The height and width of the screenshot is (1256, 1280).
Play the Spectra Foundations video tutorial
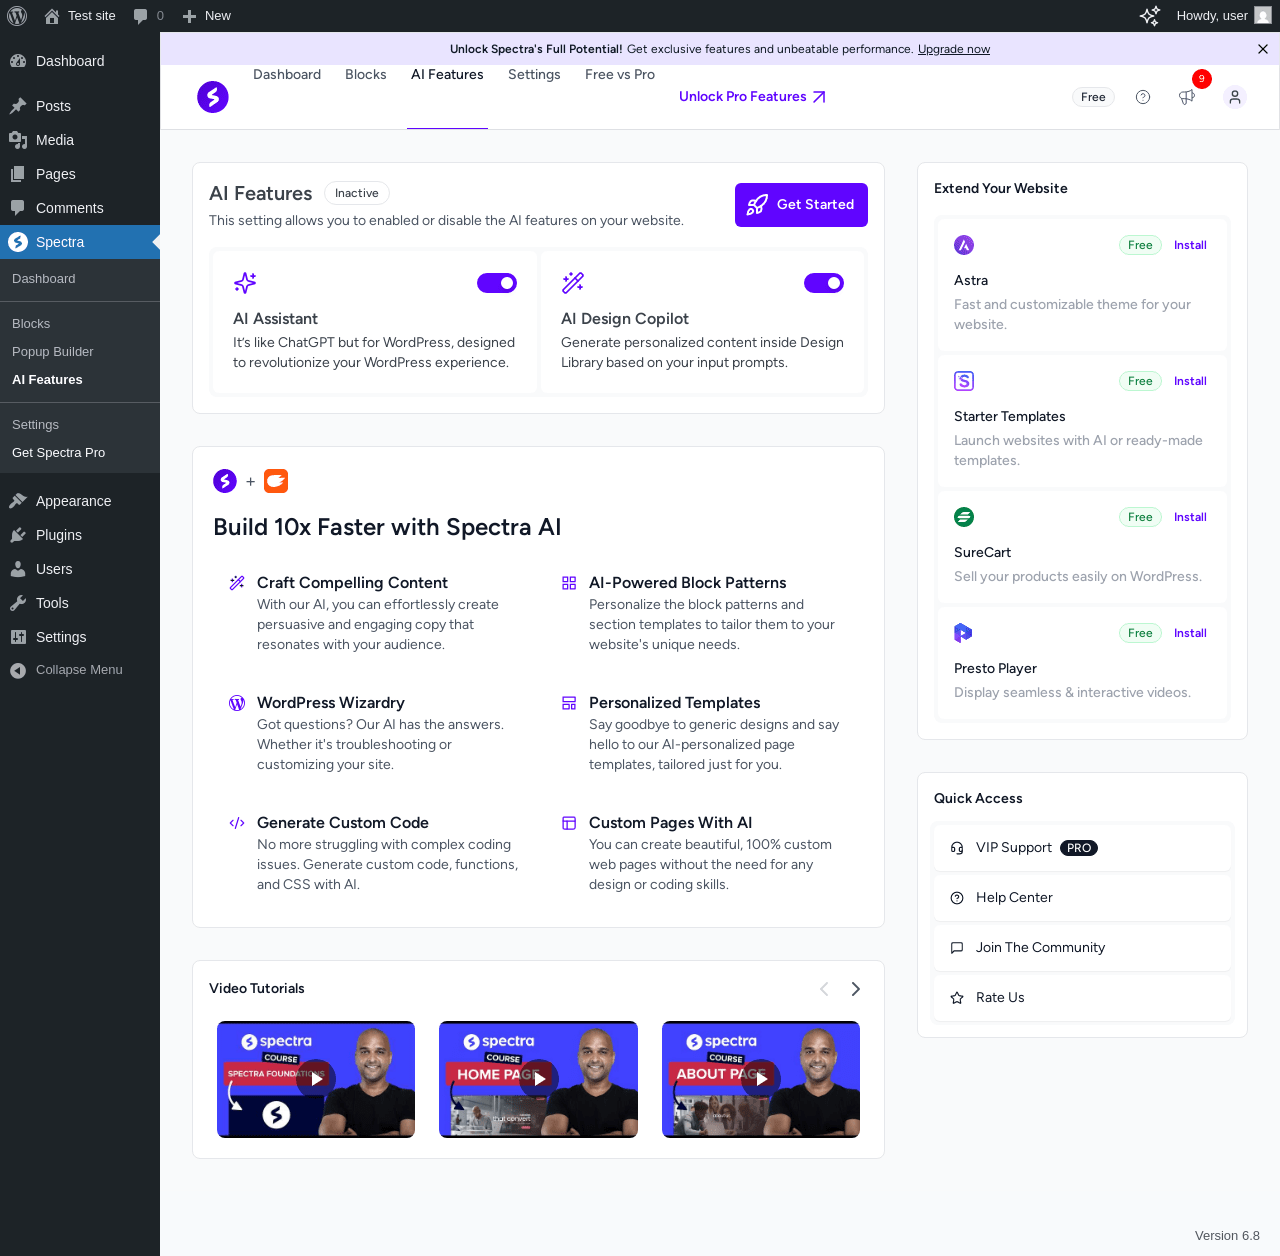pos(316,1079)
